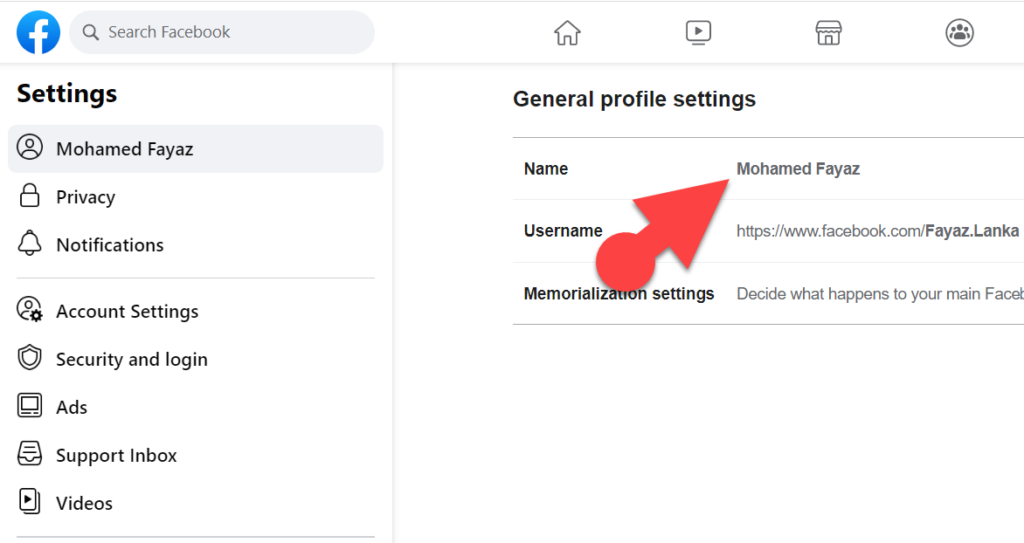1024x543 pixels.
Task: Click the Username row label
Action: [x=563, y=231]
